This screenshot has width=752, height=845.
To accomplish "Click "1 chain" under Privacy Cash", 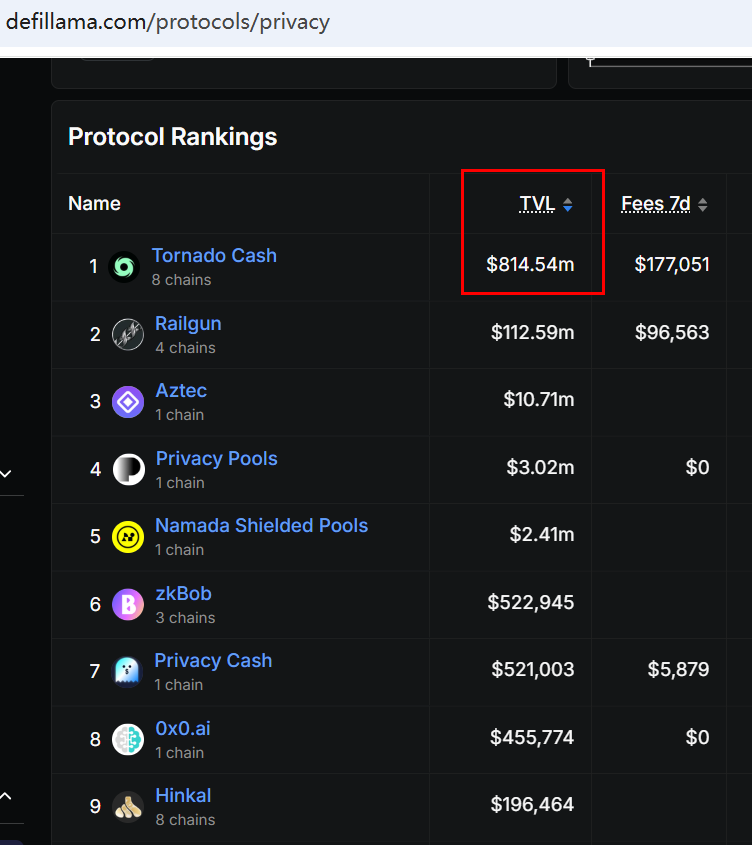I will (178, 685).
